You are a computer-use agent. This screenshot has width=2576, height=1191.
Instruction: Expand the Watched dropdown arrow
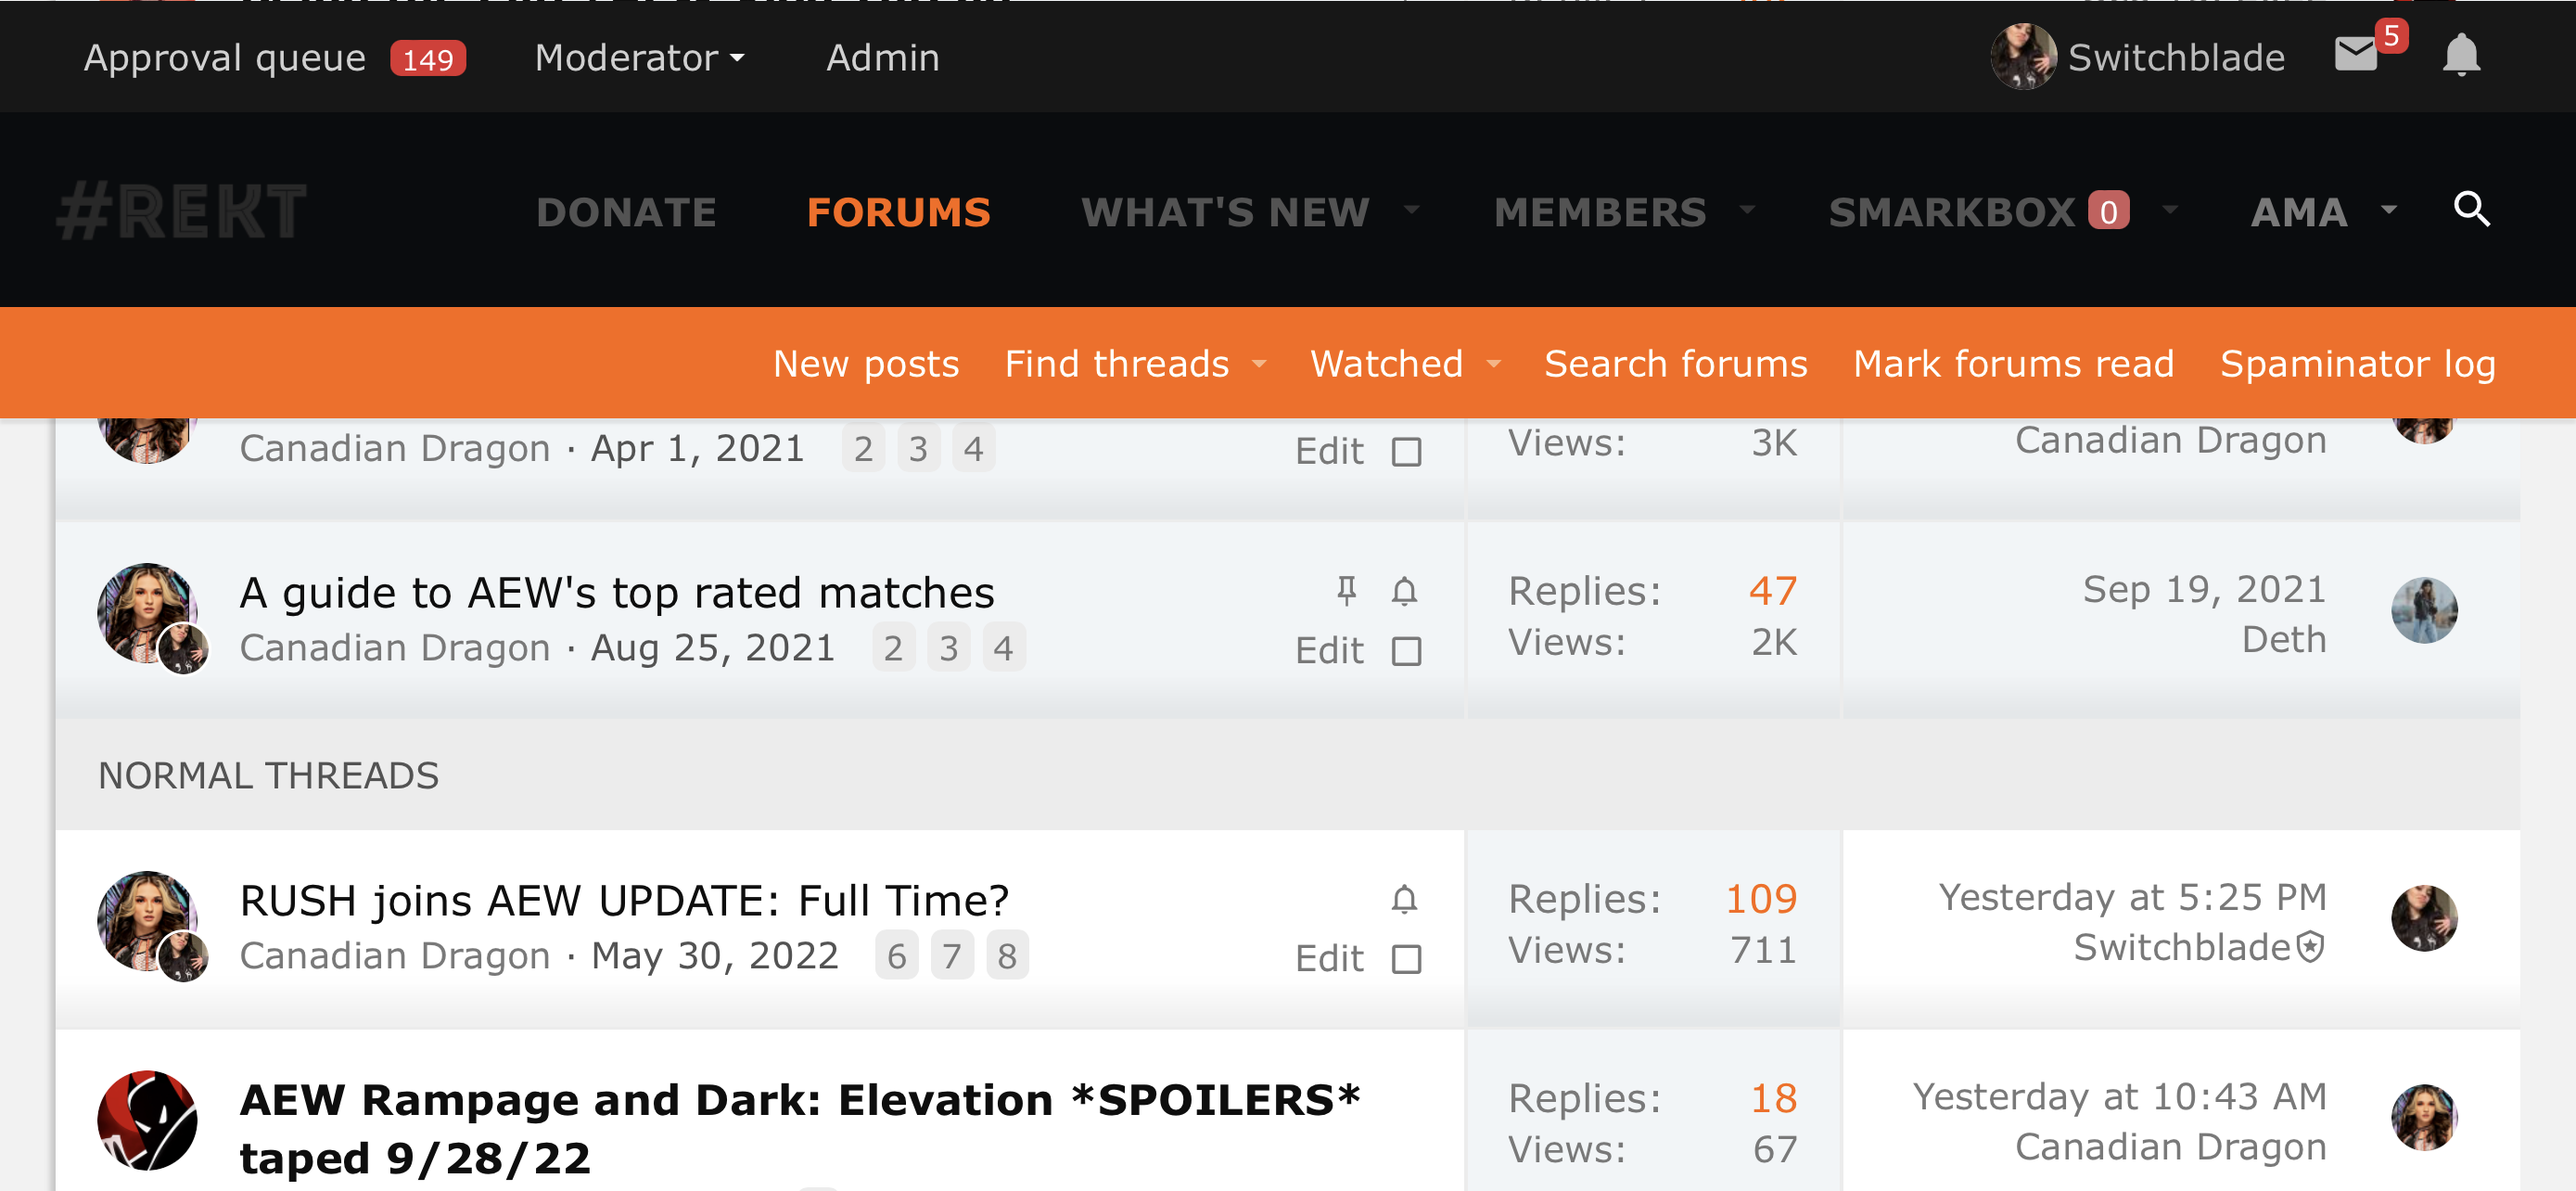tap(1494, 364)
